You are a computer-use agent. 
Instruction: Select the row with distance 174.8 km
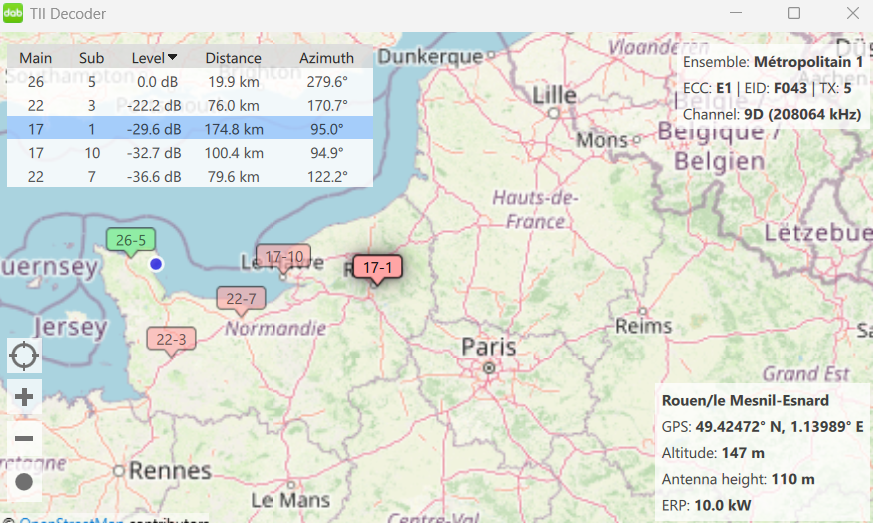(x=190, y=129)
